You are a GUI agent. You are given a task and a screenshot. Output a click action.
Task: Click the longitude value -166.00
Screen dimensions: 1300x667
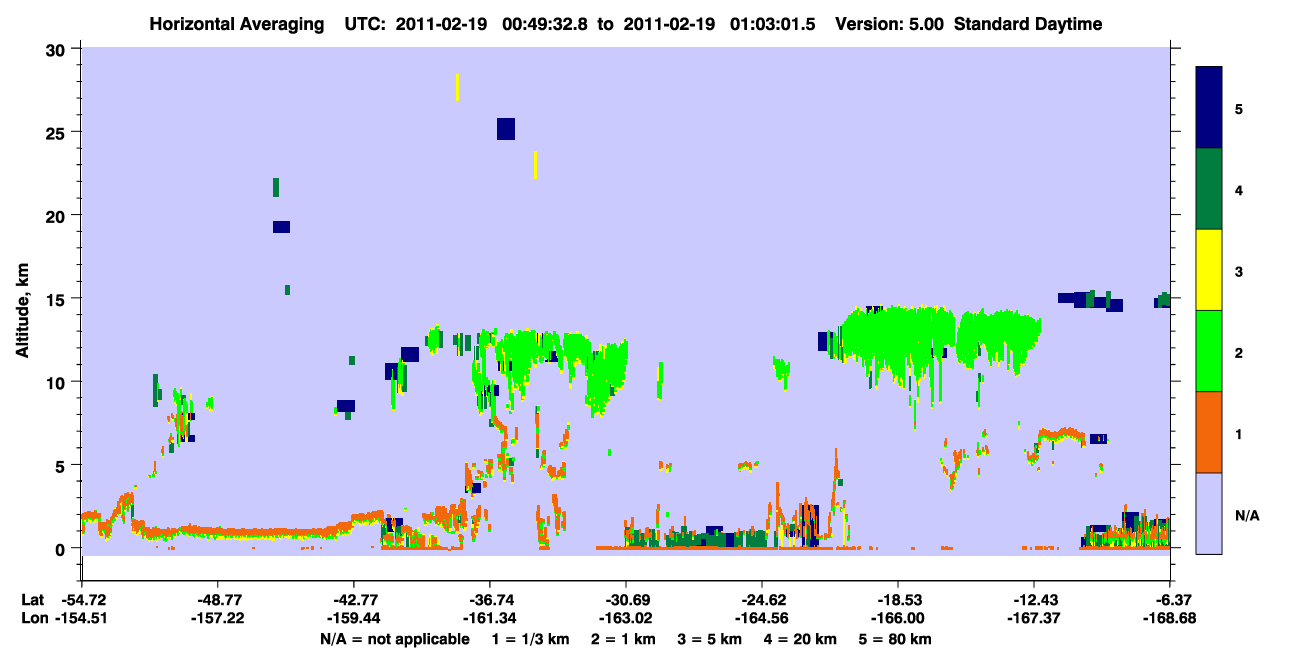(x=899, y=618)
